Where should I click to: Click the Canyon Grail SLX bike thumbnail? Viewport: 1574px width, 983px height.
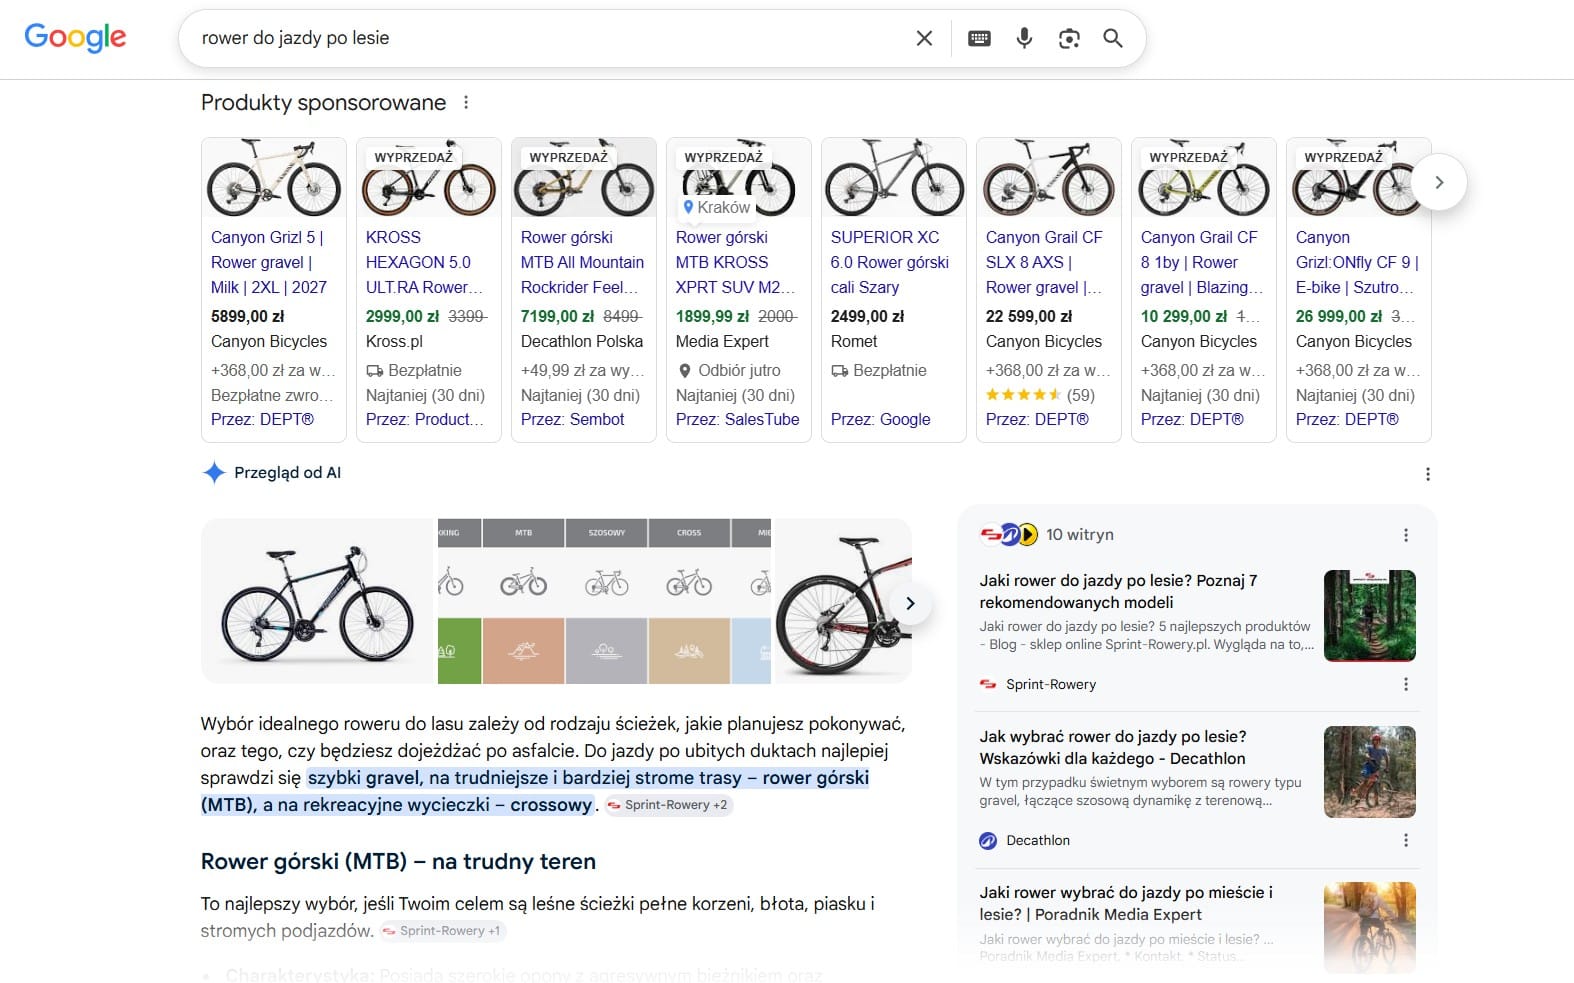click(x=1049, y=178)
